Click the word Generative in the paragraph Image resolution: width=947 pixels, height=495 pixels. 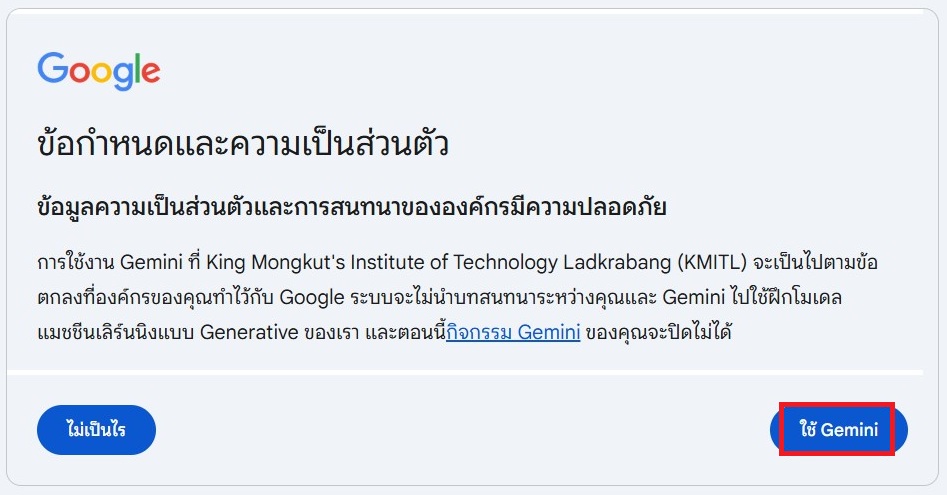click(x=251, y=332)
